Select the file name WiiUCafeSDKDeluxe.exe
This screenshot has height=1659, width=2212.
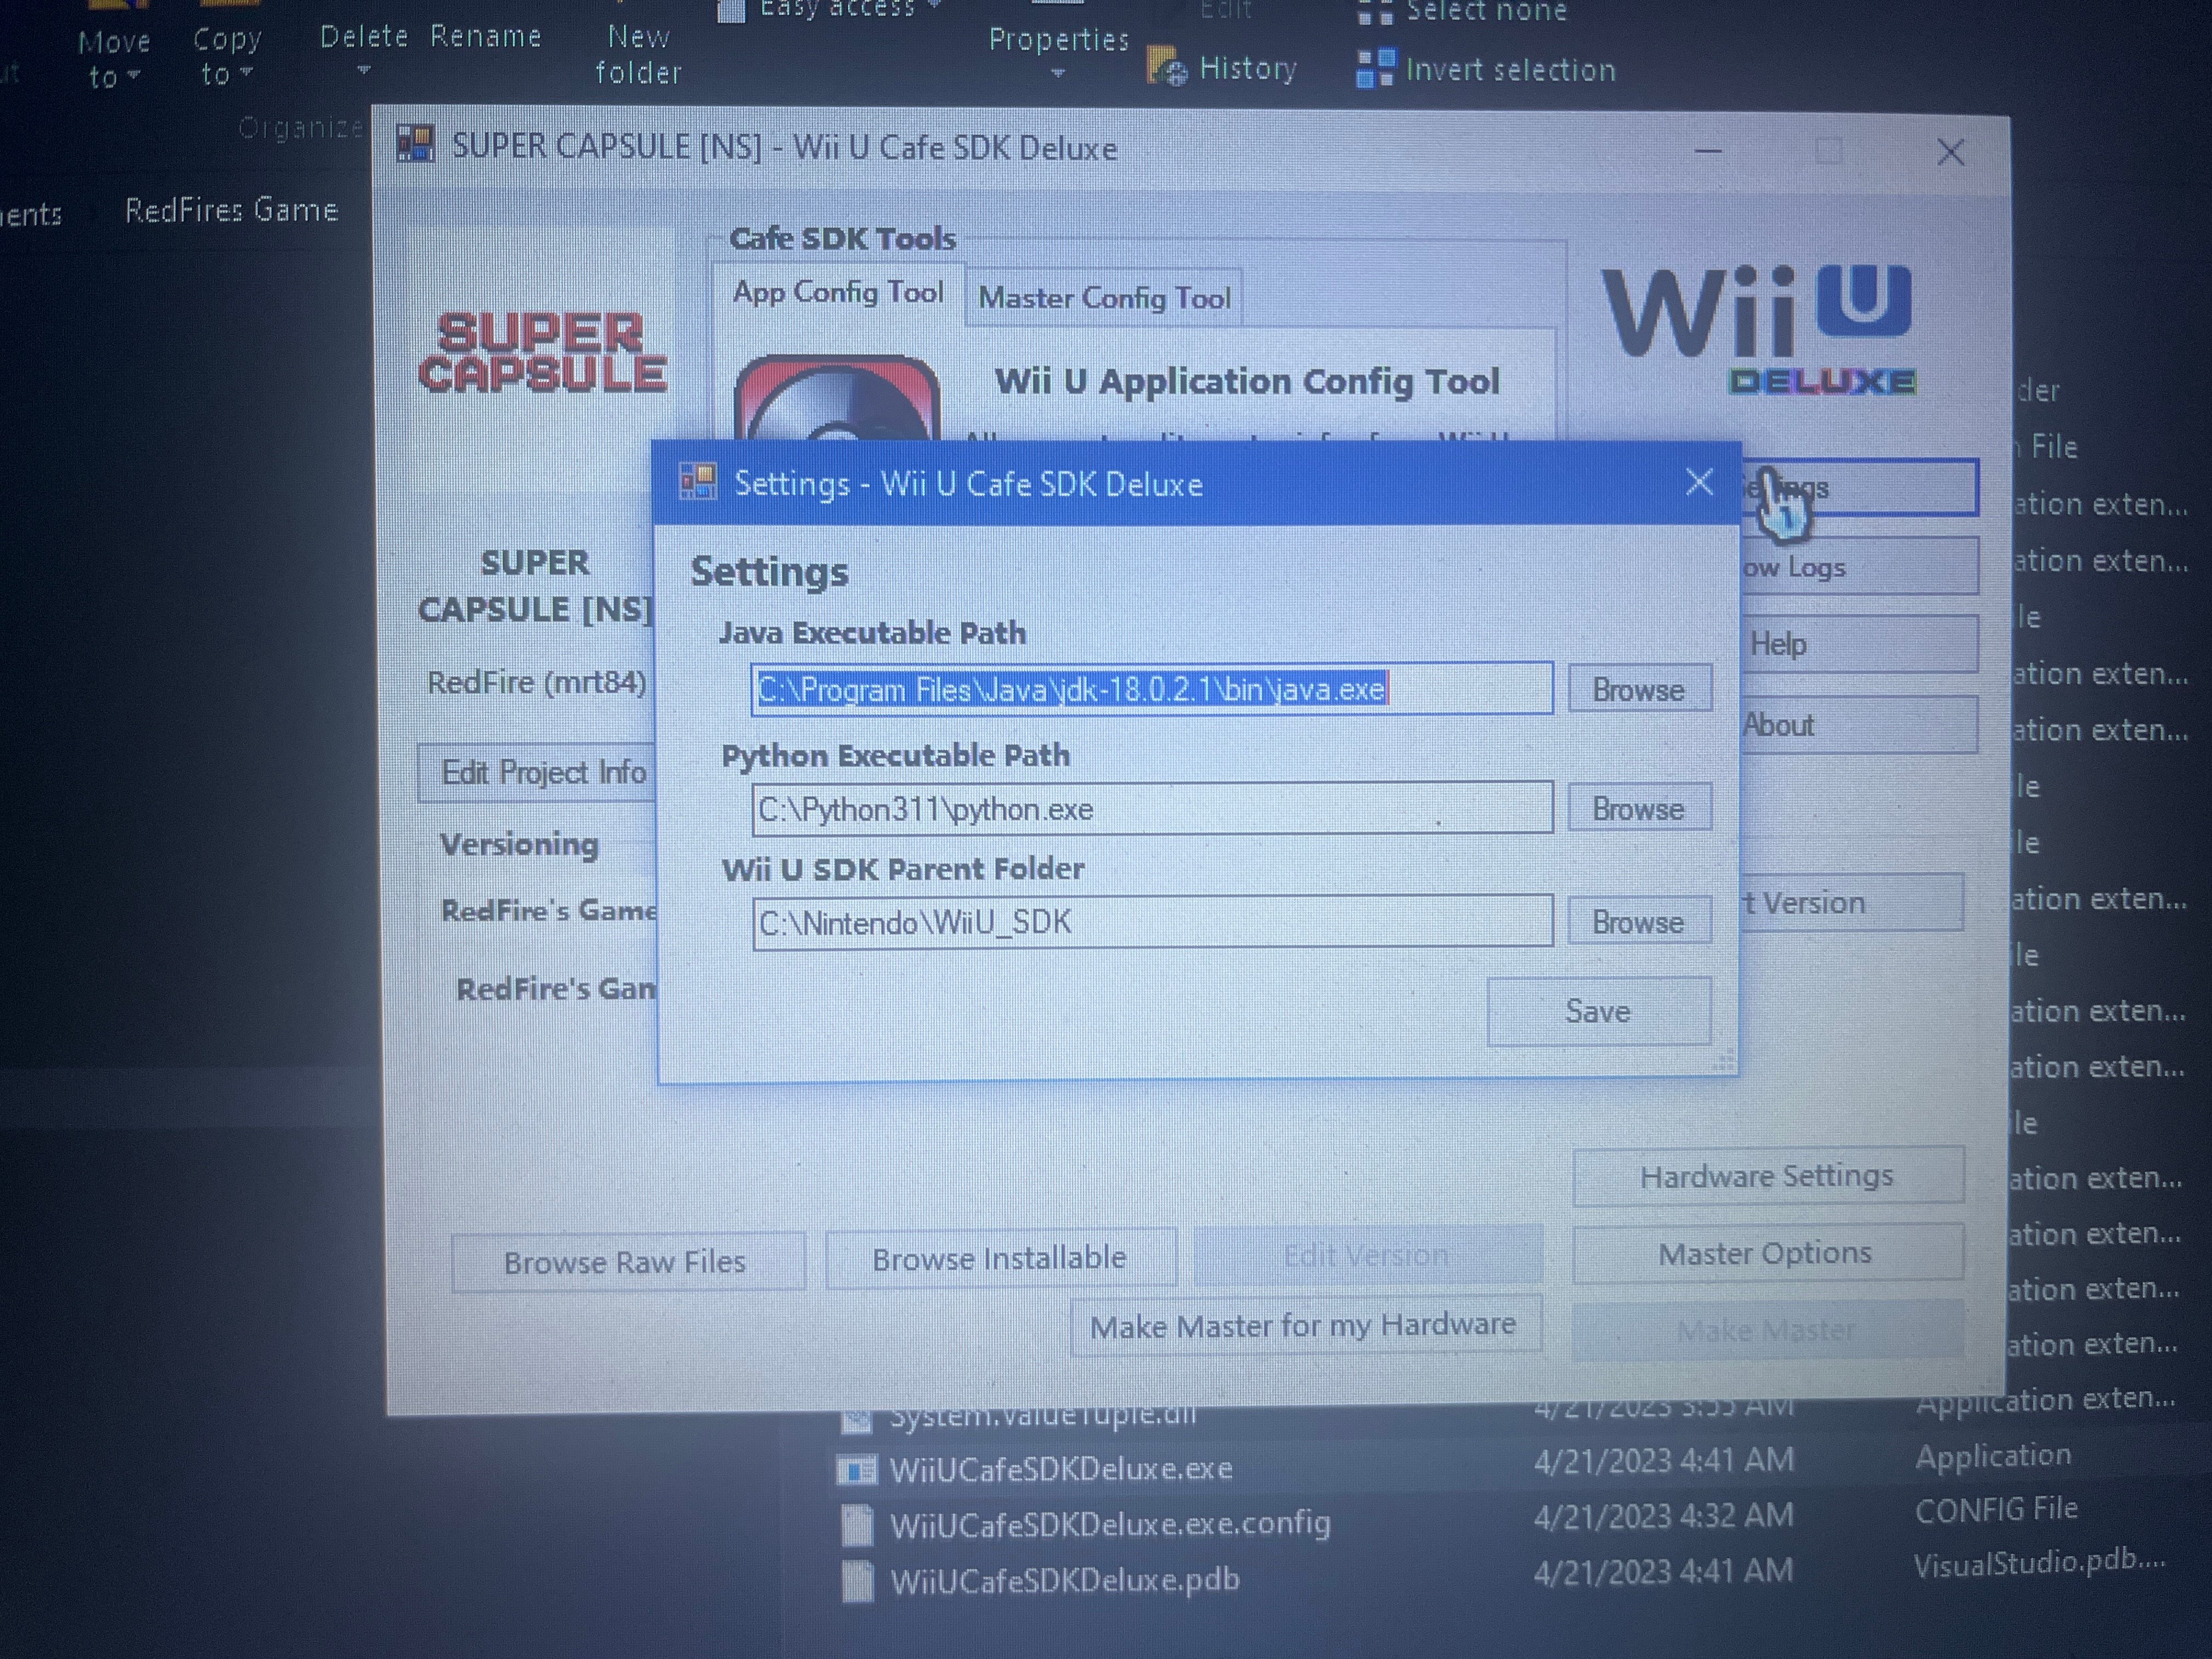1061,1469
